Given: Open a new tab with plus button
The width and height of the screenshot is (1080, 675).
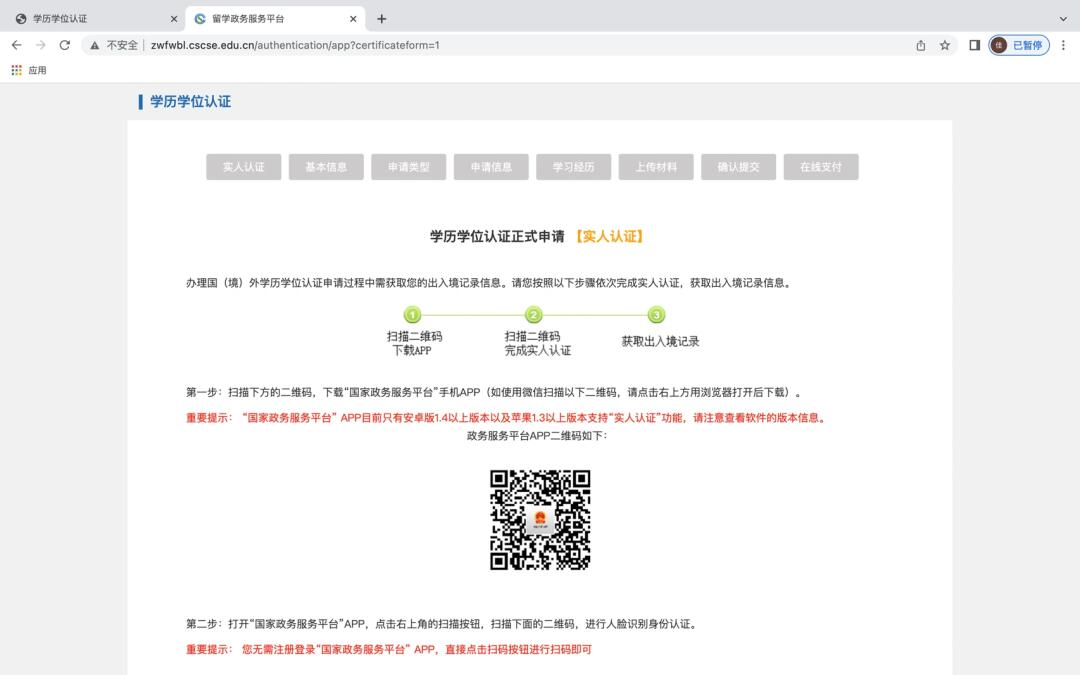Looking at the screenshot, I should pos(382,19).
